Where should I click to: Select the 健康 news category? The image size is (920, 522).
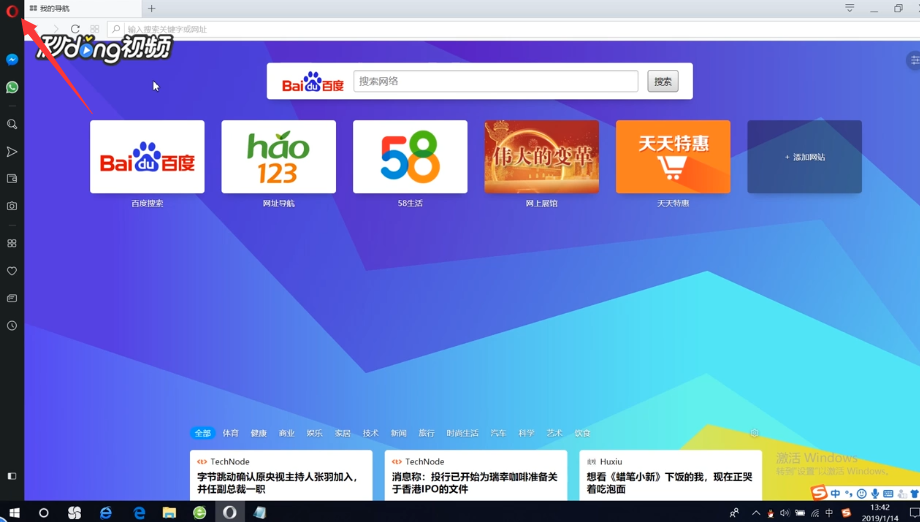[259, 433]
